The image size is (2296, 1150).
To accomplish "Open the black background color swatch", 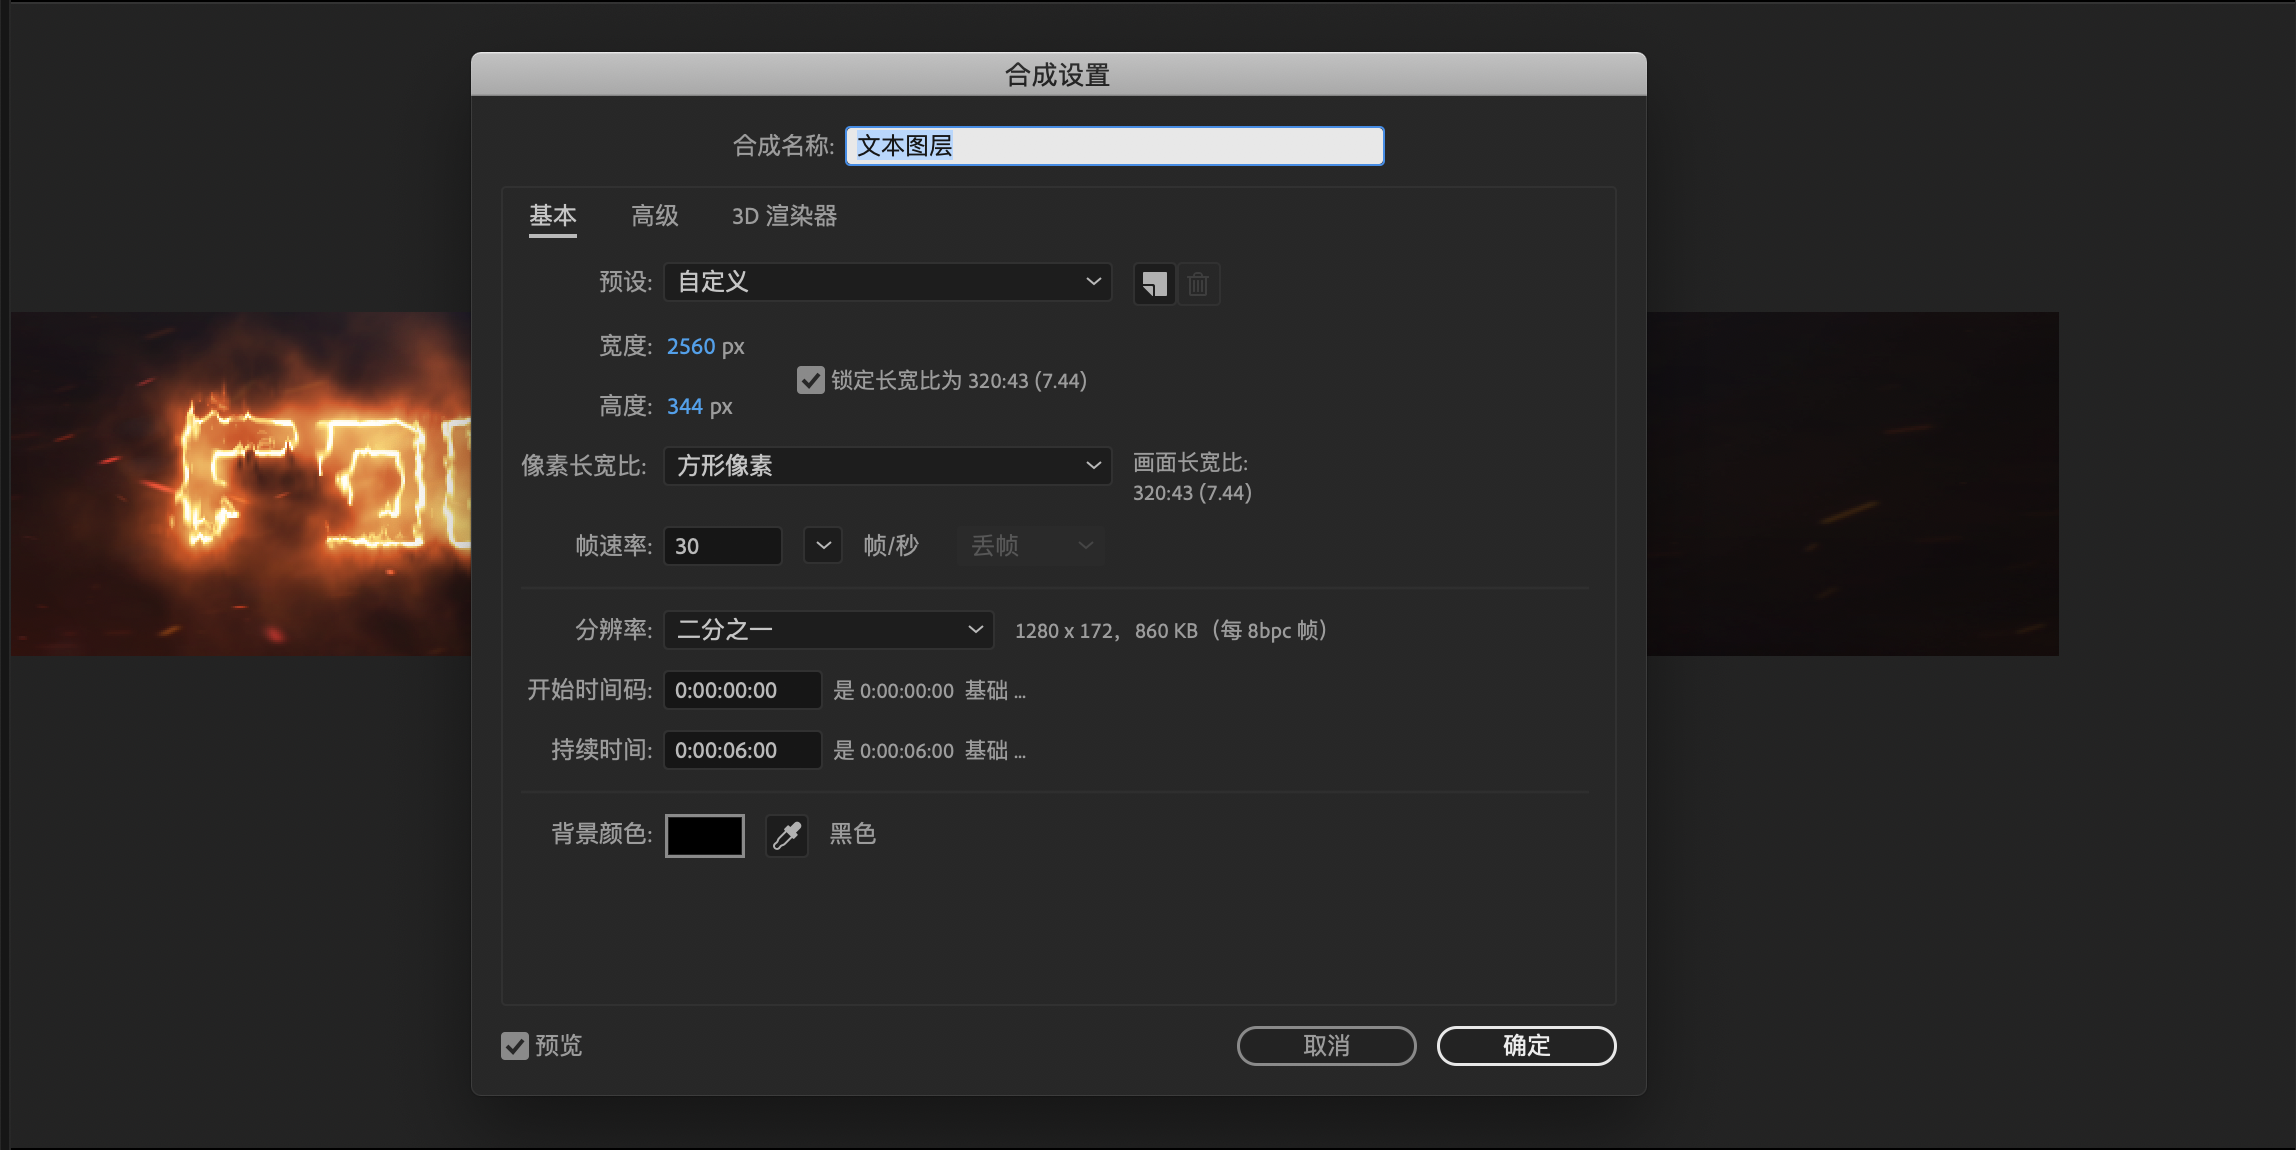I will pos(705,835).
